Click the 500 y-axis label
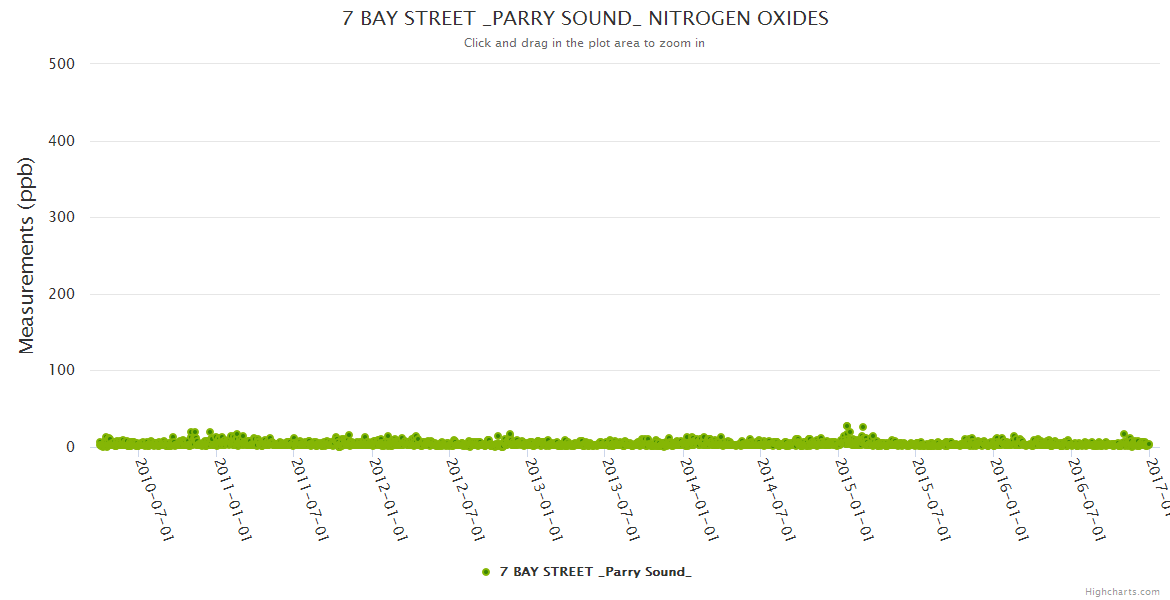This screenshot has height=600, width=1170. (61, 64)
